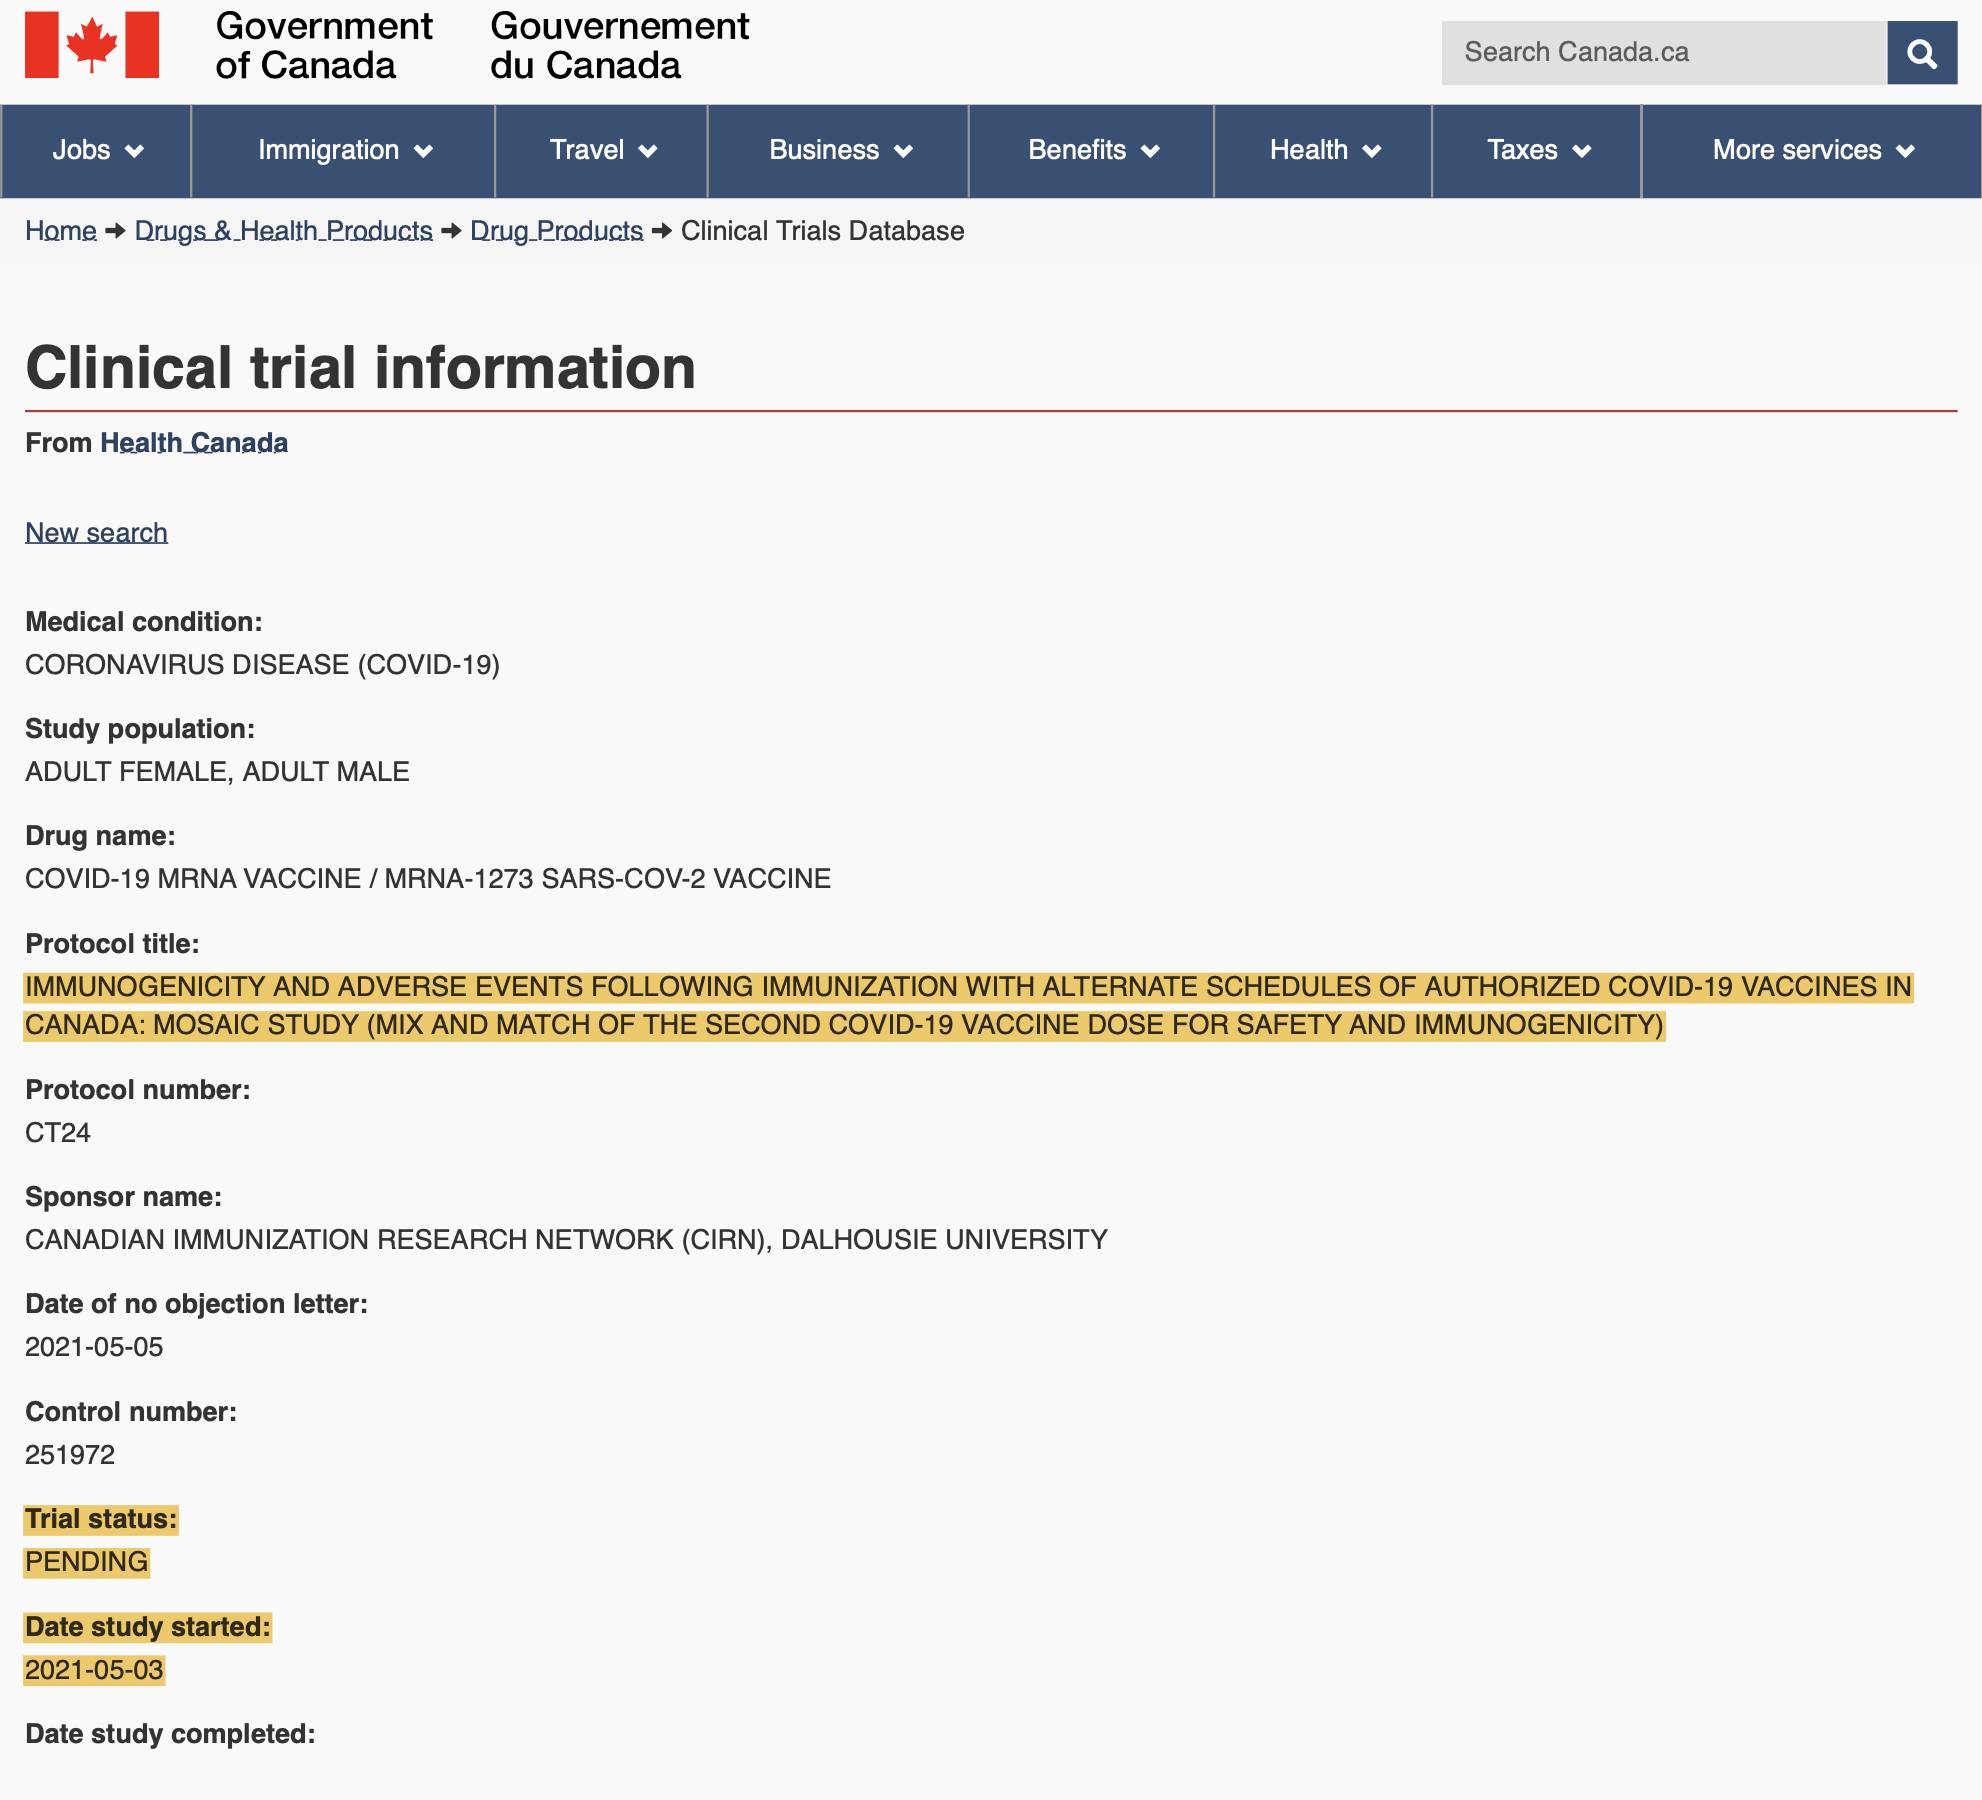This screenshot has height=1800, width=1982.
Task: Expand the Business menu
Action: [839, 150]
